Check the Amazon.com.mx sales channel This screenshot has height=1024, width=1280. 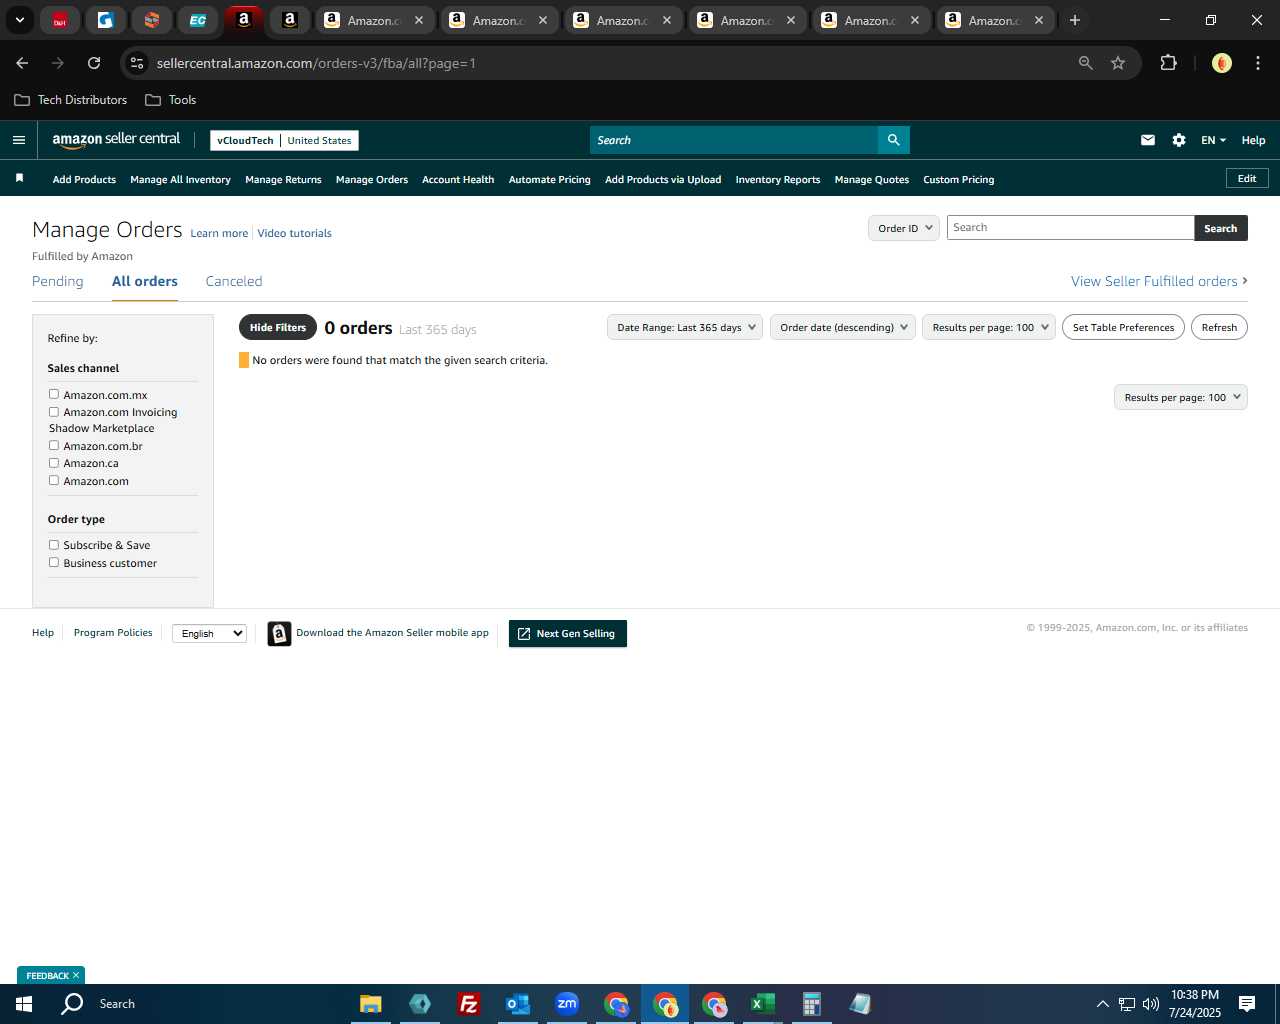[54, 394]
